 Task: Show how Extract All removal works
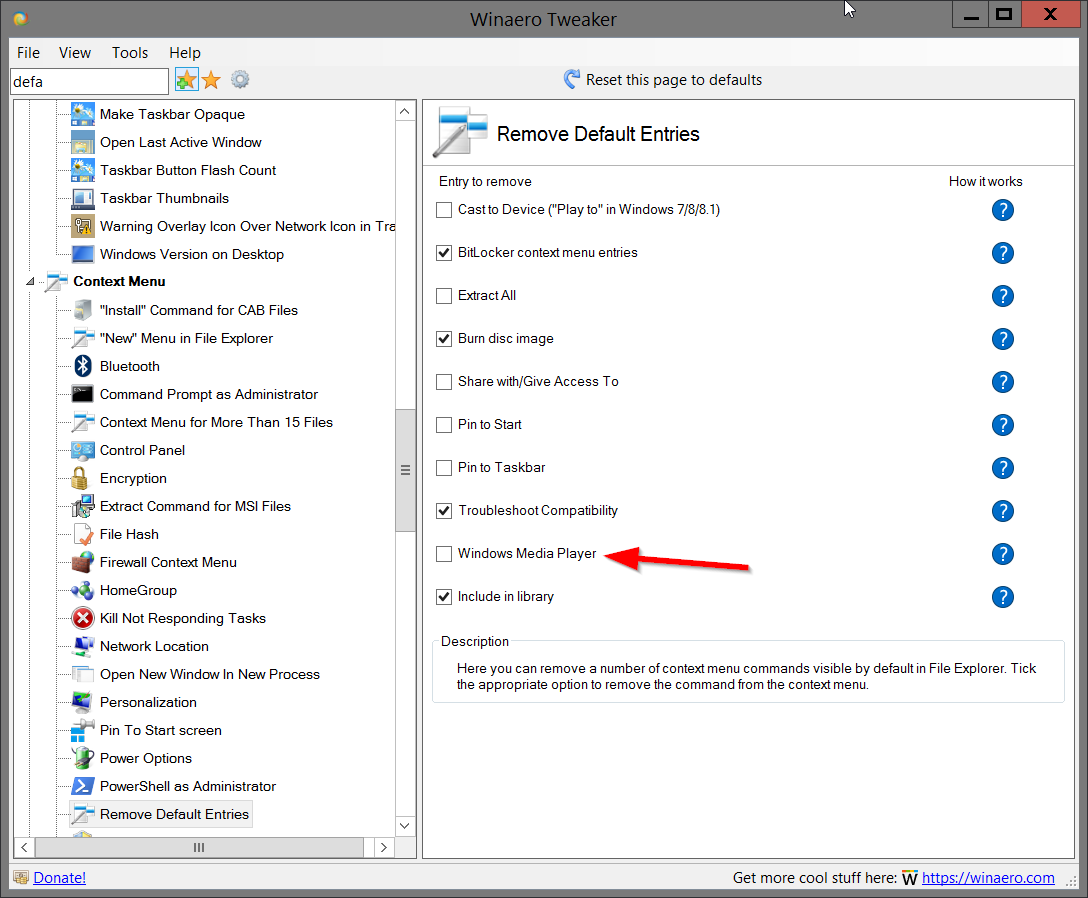point(1003,296)
